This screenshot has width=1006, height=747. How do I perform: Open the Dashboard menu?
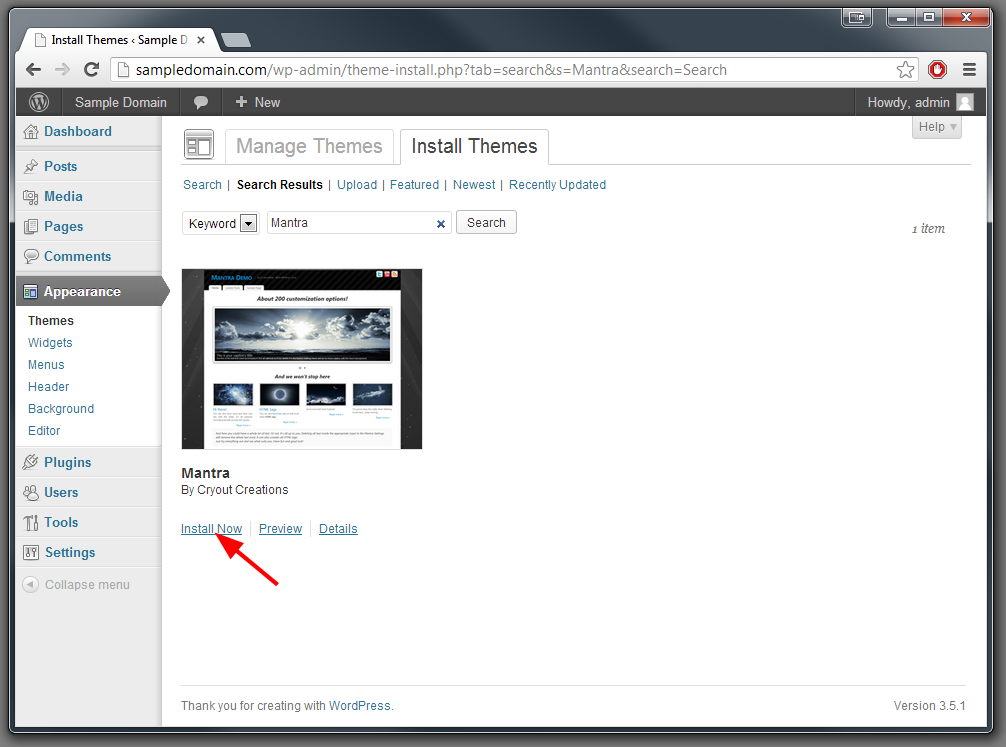(89, 132)
